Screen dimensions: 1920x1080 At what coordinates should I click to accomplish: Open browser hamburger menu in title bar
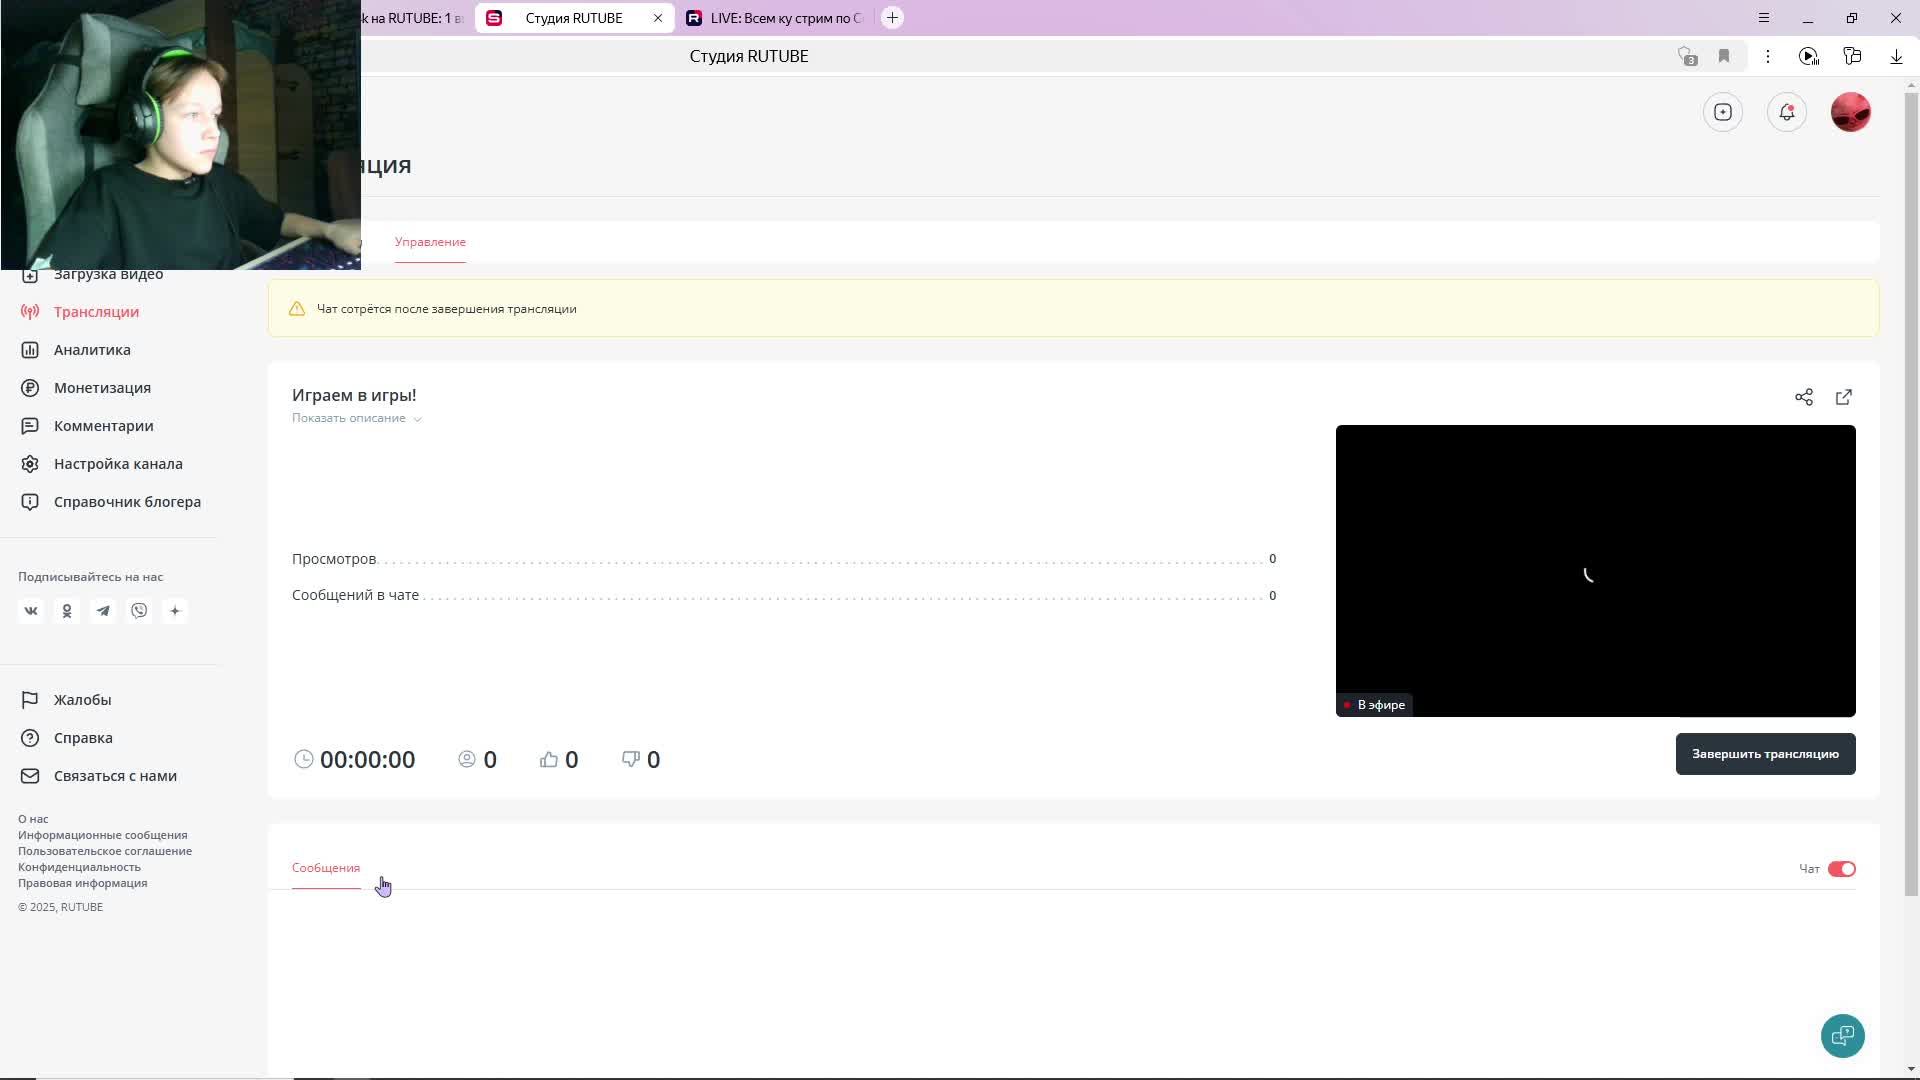click(1764, 18)
